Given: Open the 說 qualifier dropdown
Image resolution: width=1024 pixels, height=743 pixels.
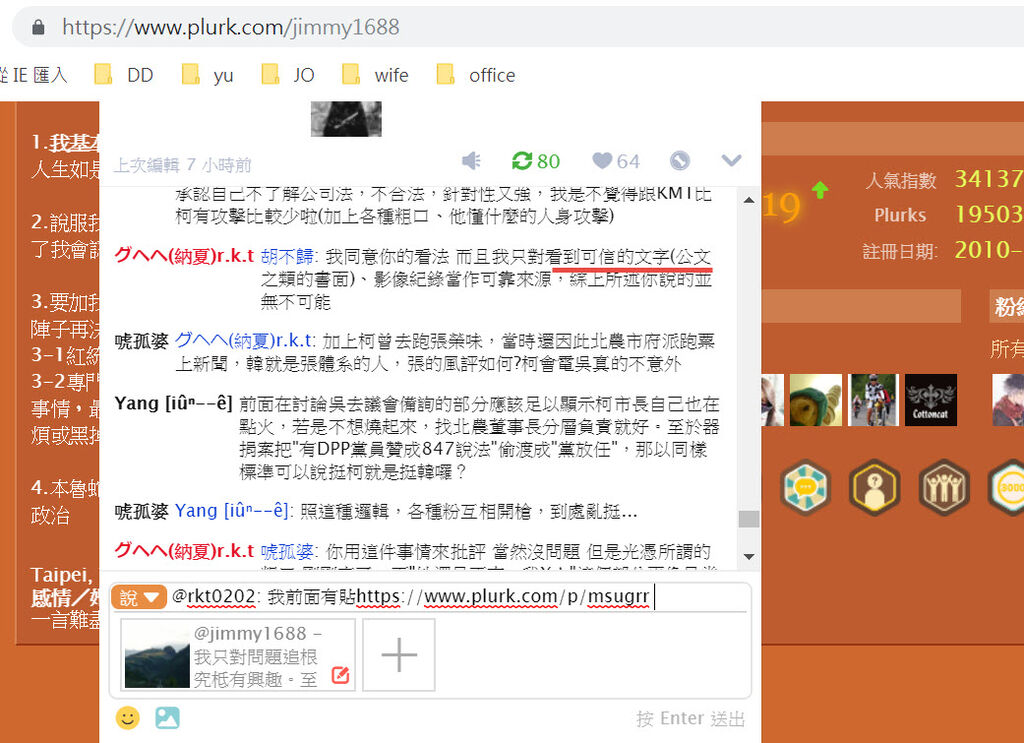Looking at the screenshot, I should point(139,597).
